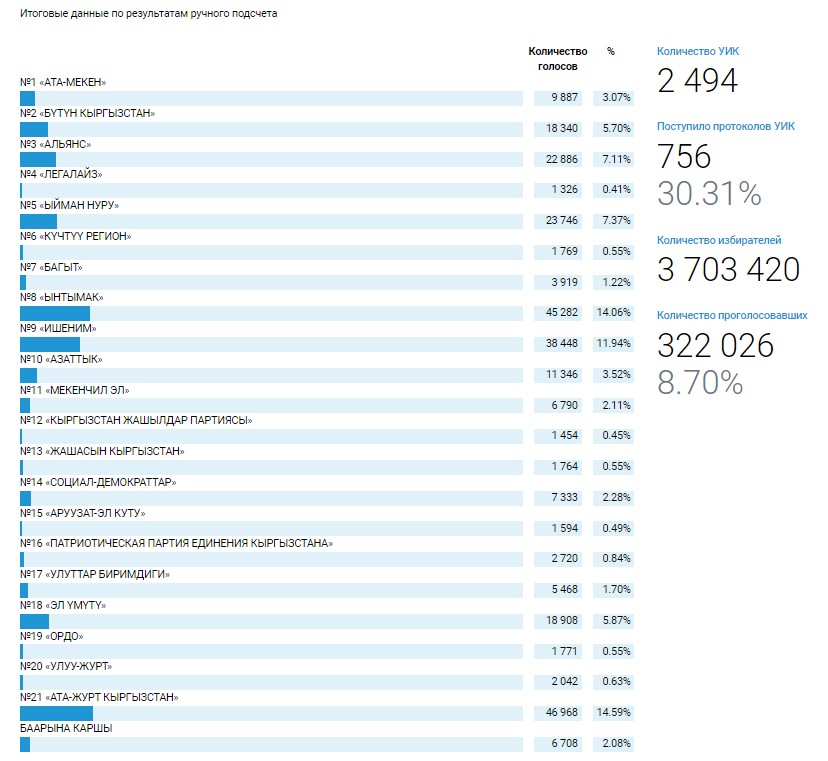828x761 pixels.
Task: Select the results bar for №5 «ЫЙМАН НУРУ»
Action: tap(39, 221)
